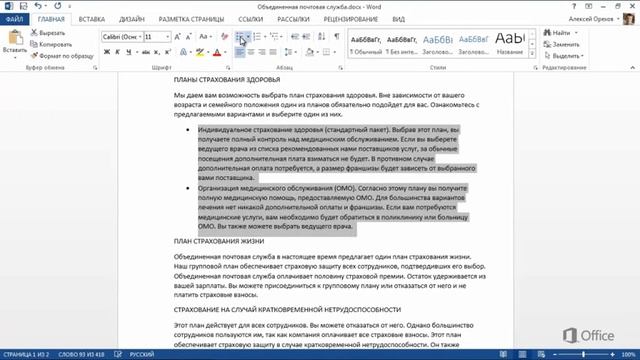The width and height of the screenshot is (640, 360).
Task: Apply the Без интервала style
Action: 402,44
